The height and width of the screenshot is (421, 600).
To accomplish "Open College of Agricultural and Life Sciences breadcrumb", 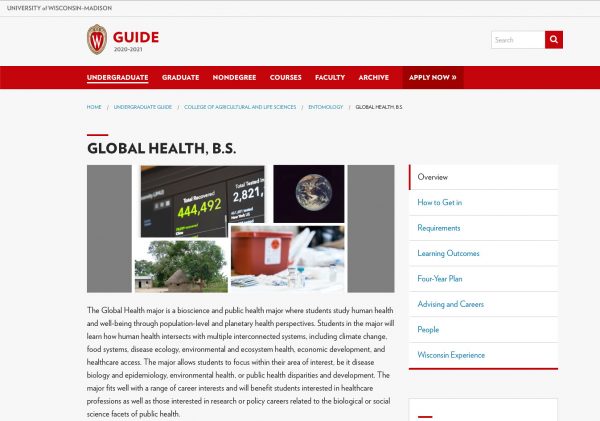I will point(240,107).
